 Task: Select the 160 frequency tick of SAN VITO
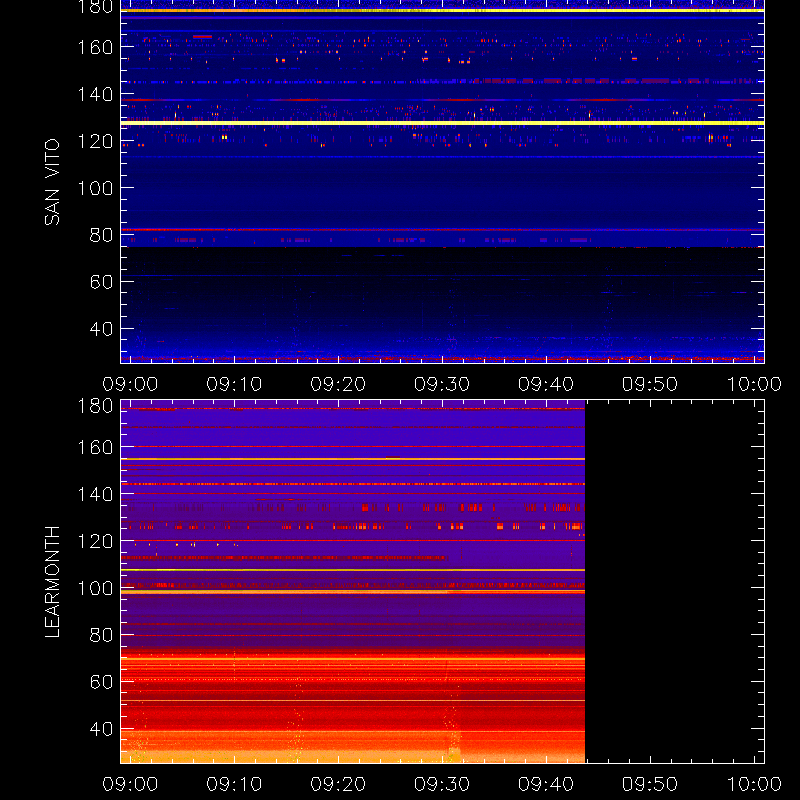95,47
